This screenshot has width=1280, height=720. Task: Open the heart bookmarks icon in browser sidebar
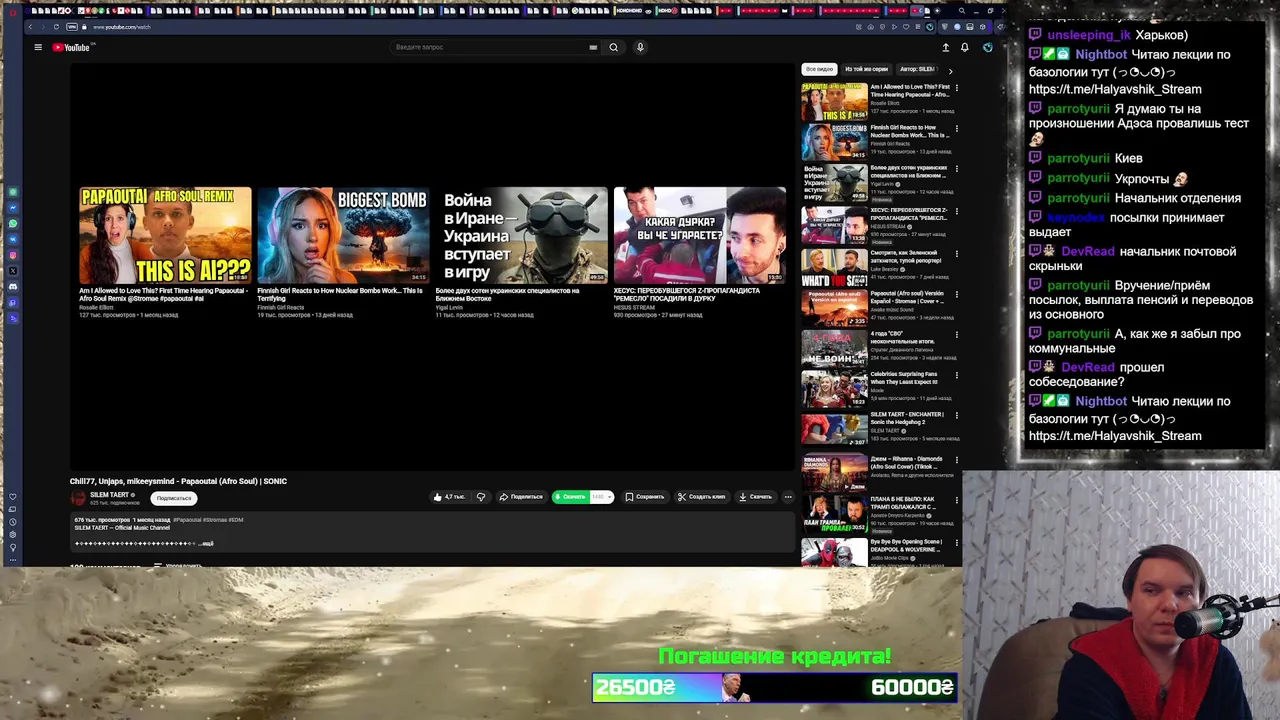13,497
